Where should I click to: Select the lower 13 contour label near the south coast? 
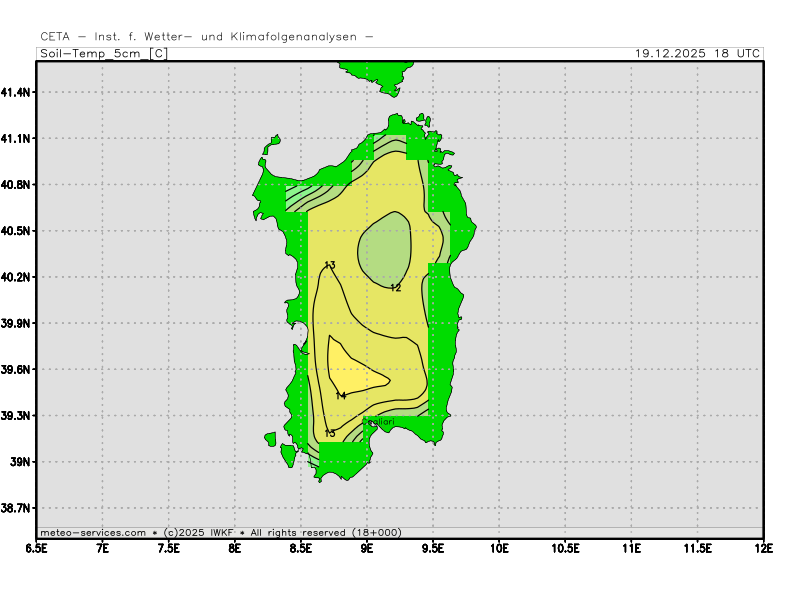pyautogui.click(x=330, y=433)
